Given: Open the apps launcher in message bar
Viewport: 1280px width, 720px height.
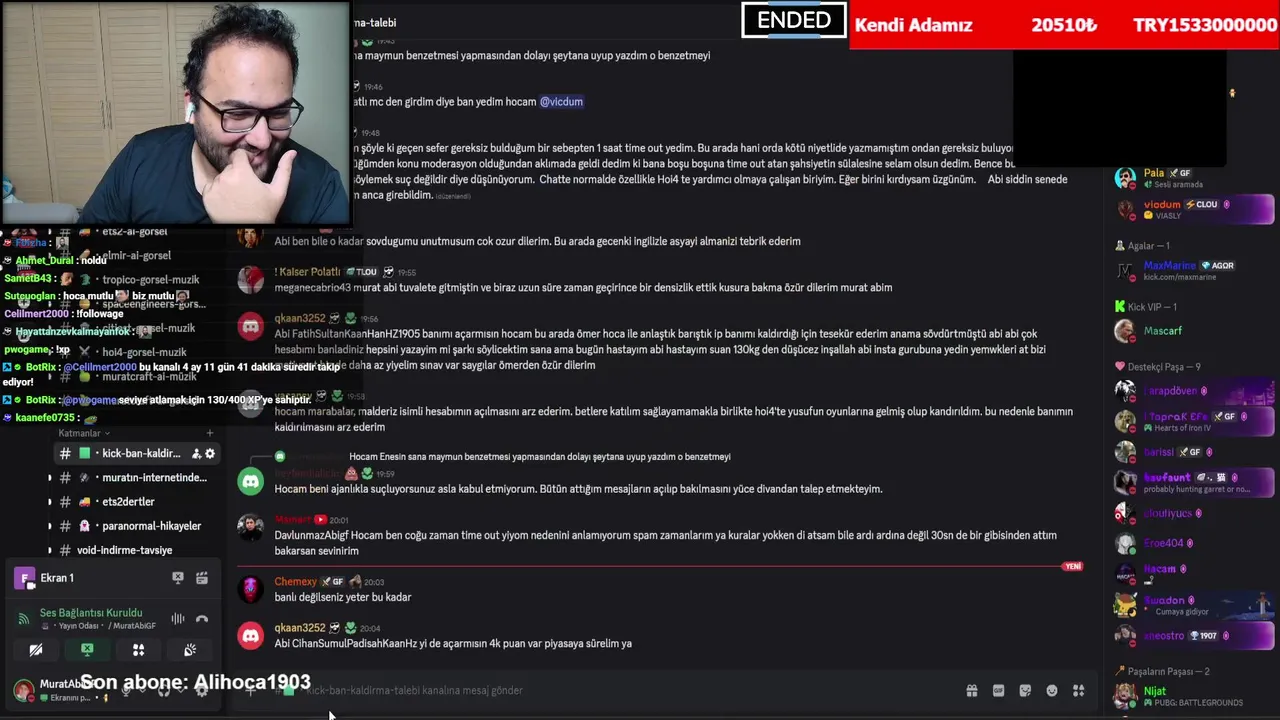Looking at the screenshot, I should pos(1079,690).
